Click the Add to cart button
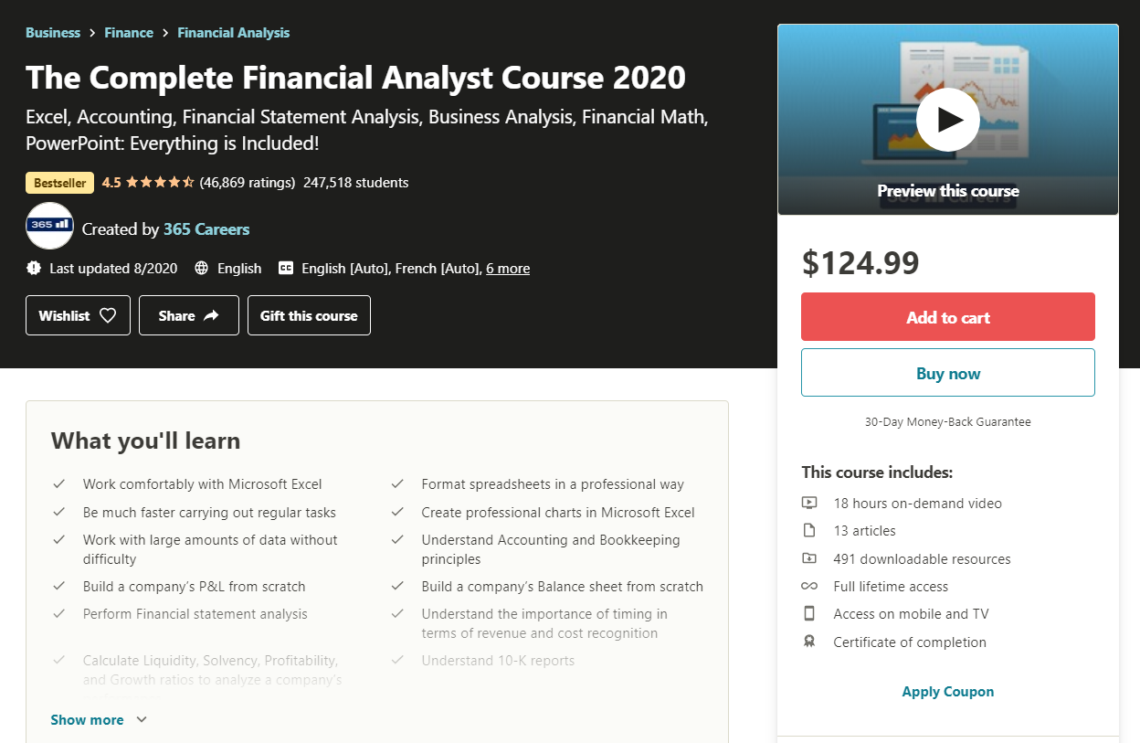The width and height of the screenshot is (1140, 743). coord(947,316)
